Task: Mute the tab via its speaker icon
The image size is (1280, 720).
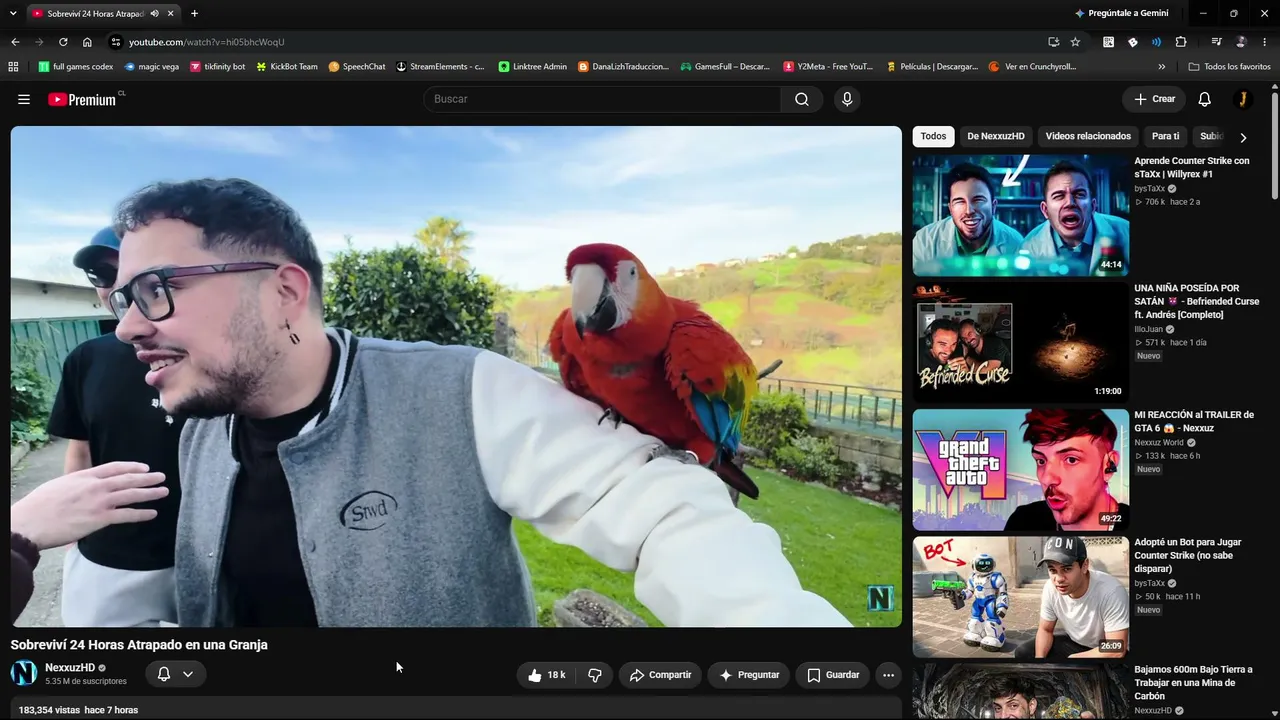Action: (x=155, y=14)
